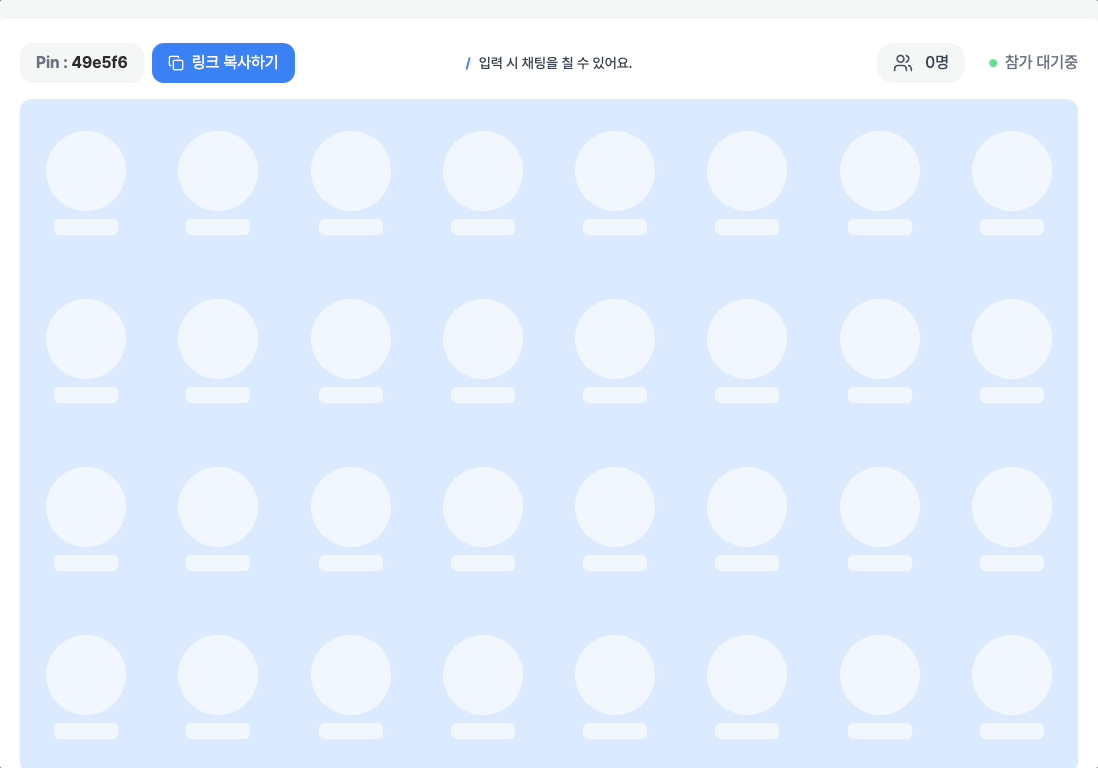
Task: Select the first avatar placeholder in top row
Action: [x=86, y=171]
